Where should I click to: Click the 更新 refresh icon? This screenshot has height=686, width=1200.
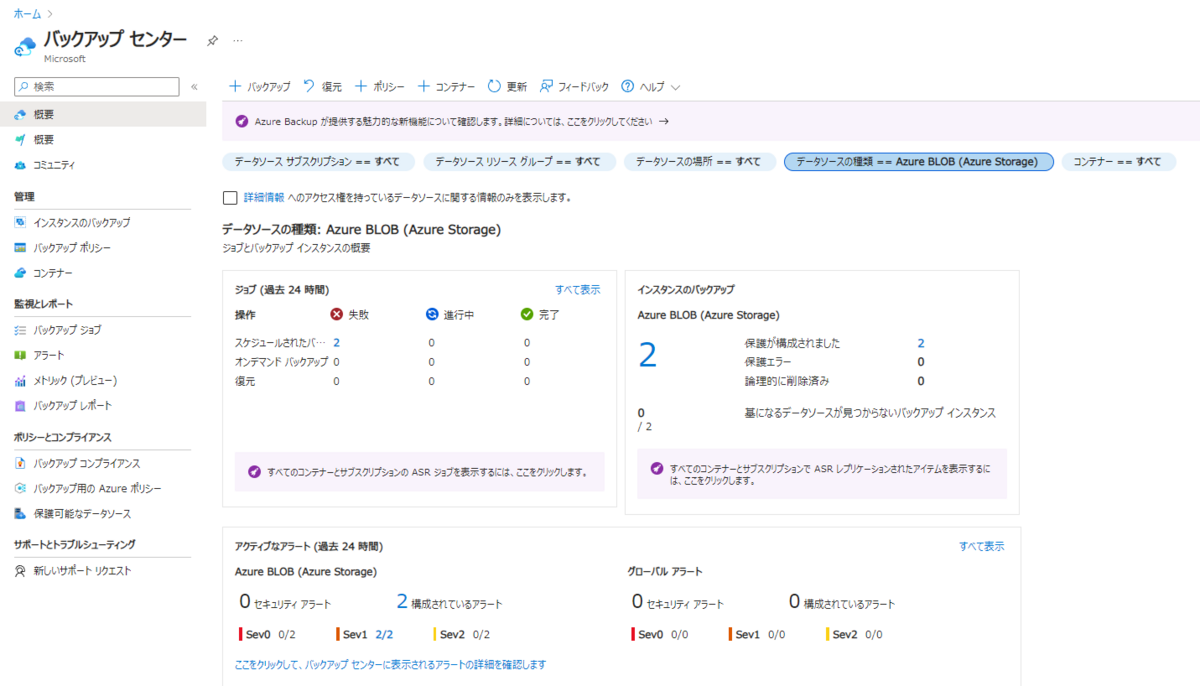tap(494, 87)
